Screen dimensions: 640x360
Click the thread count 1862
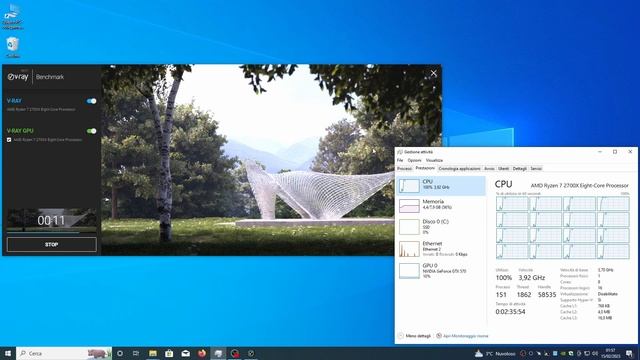[524, 294]
